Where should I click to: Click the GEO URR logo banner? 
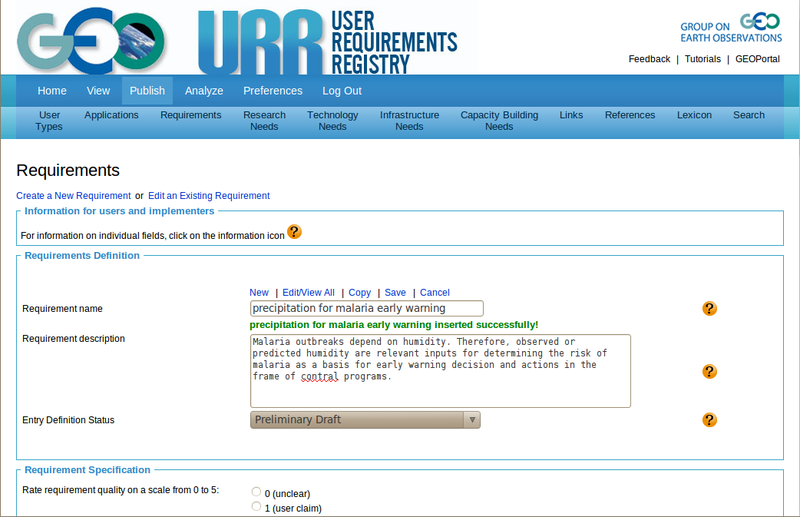238,39
